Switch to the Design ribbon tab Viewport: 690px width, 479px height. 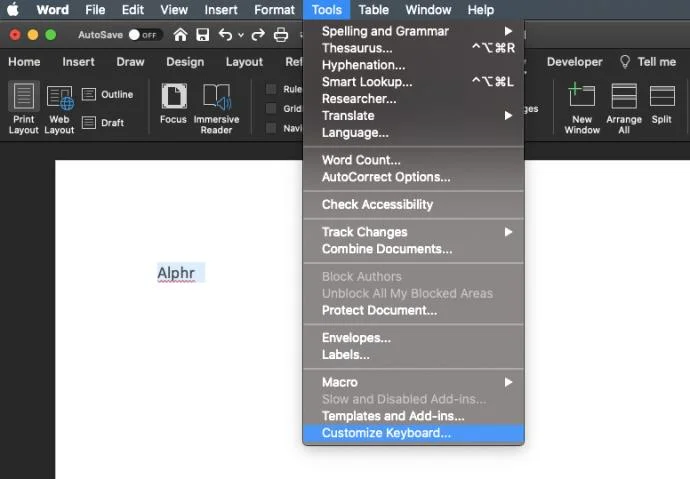point(185,62)
